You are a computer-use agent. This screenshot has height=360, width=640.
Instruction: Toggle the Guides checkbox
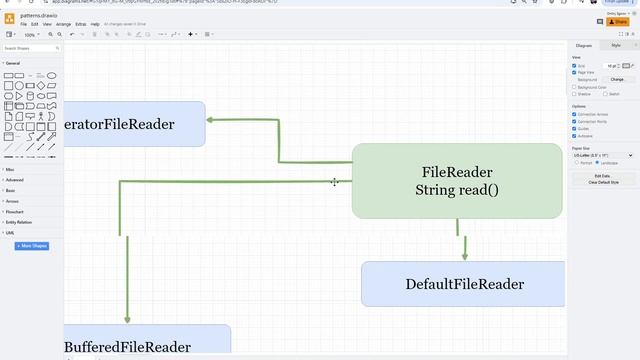574,129
